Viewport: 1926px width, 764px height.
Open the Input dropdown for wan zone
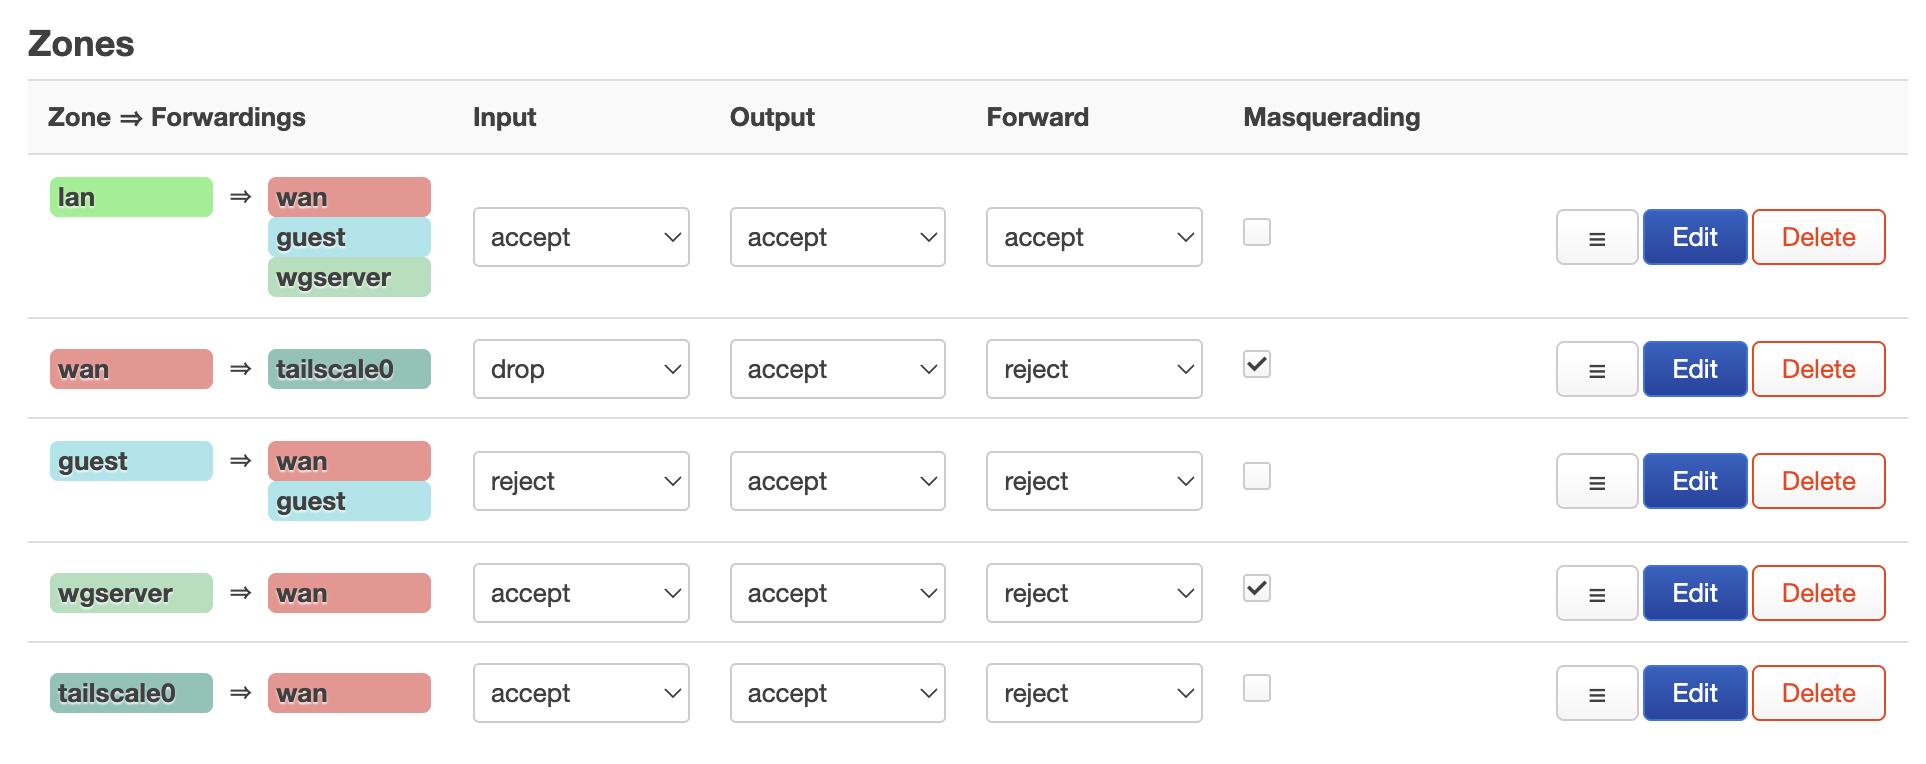pos(581,370)
